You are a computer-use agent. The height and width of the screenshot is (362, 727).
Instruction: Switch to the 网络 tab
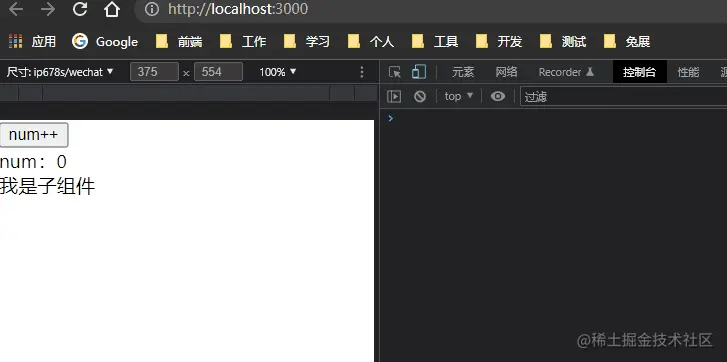tap(506, 72)
